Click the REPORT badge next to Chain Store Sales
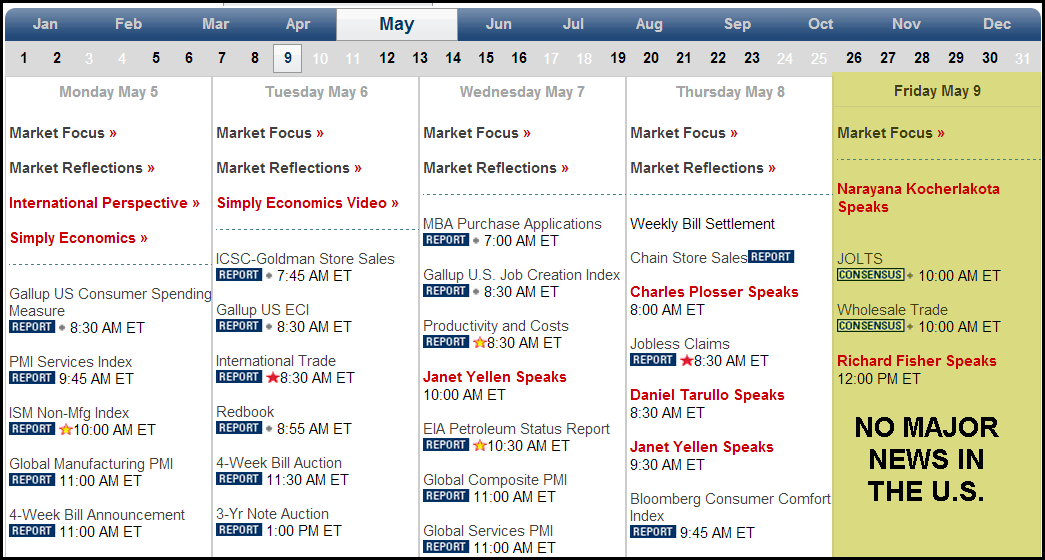The width and height of the screenshot is (1045, 560). (770, 257)
